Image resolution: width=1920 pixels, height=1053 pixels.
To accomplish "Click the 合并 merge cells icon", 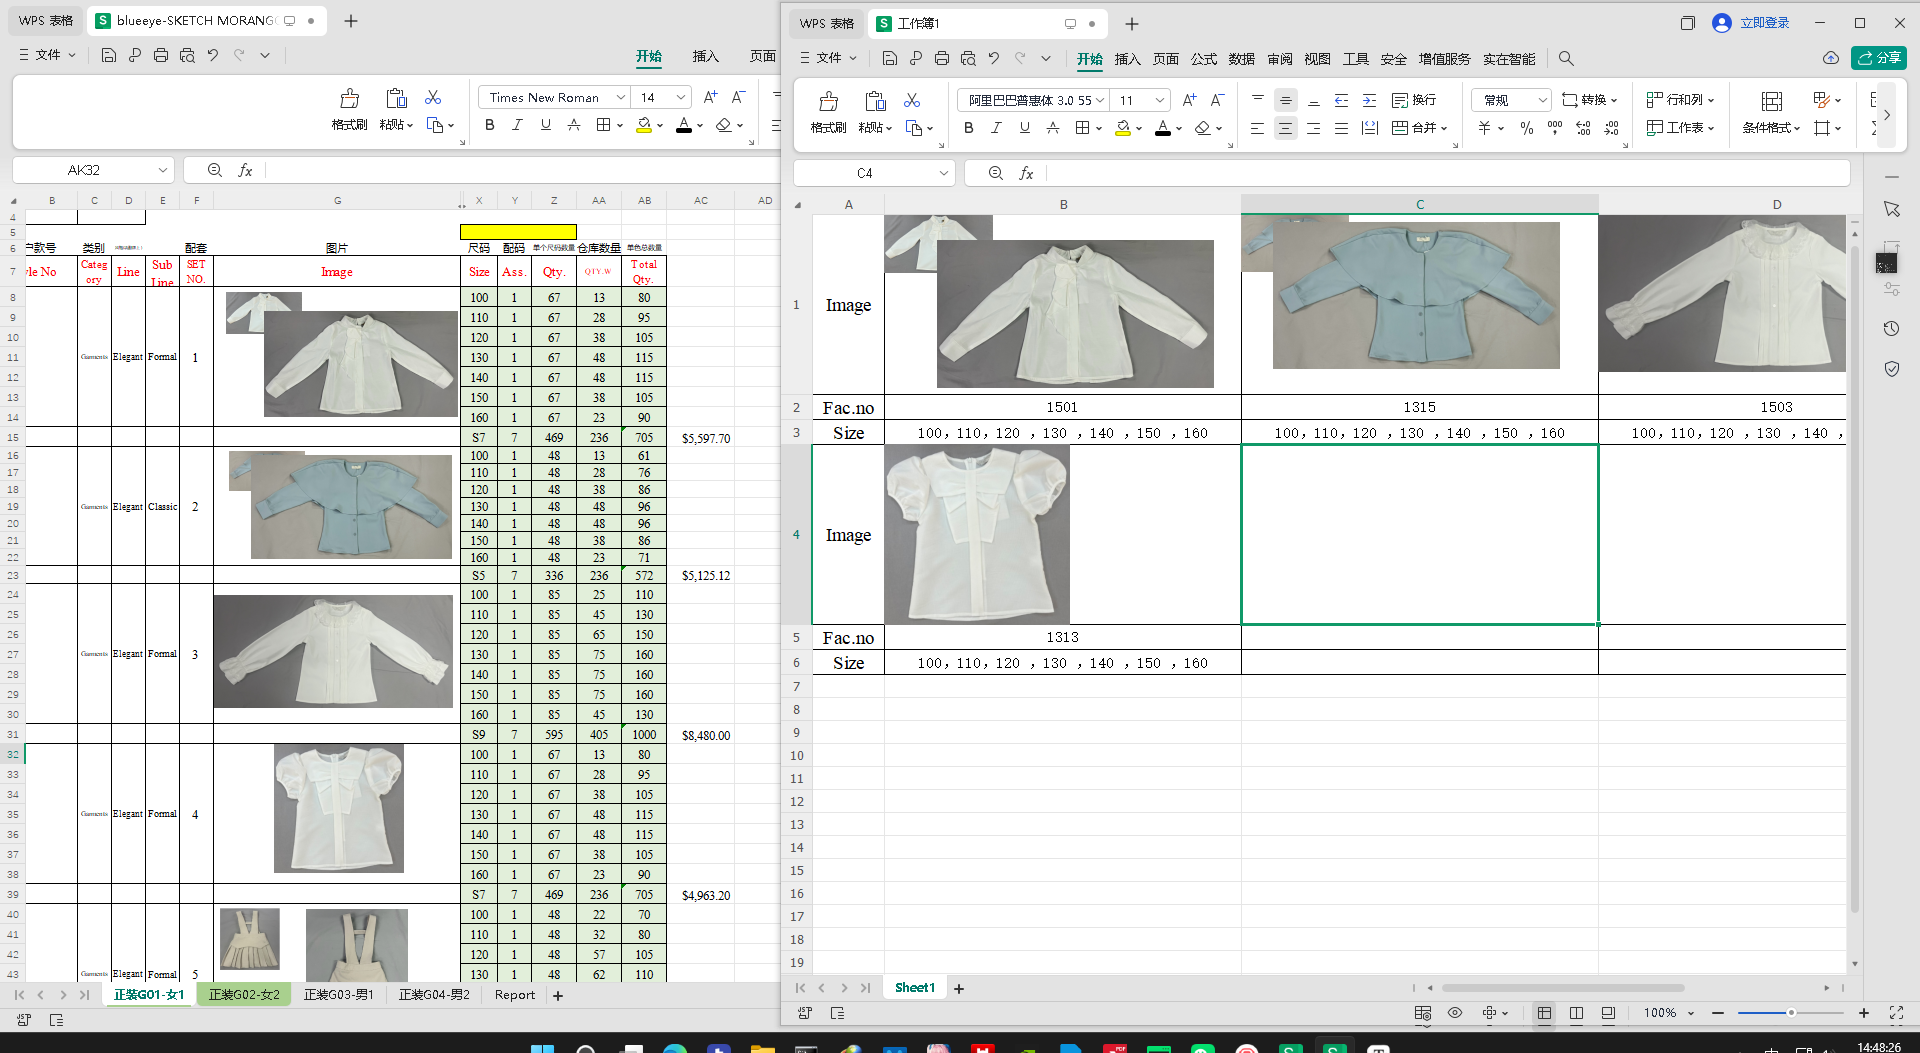I will [1401, 128].
